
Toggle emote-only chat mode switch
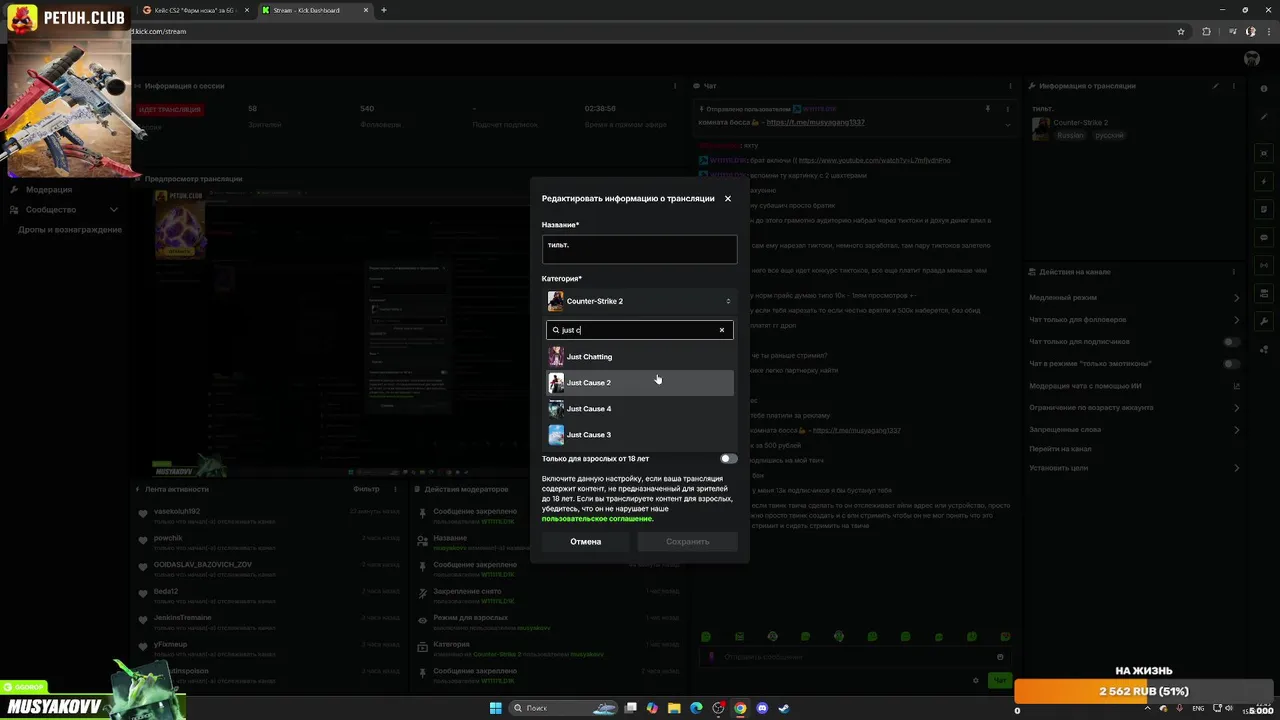[1232, 364]
